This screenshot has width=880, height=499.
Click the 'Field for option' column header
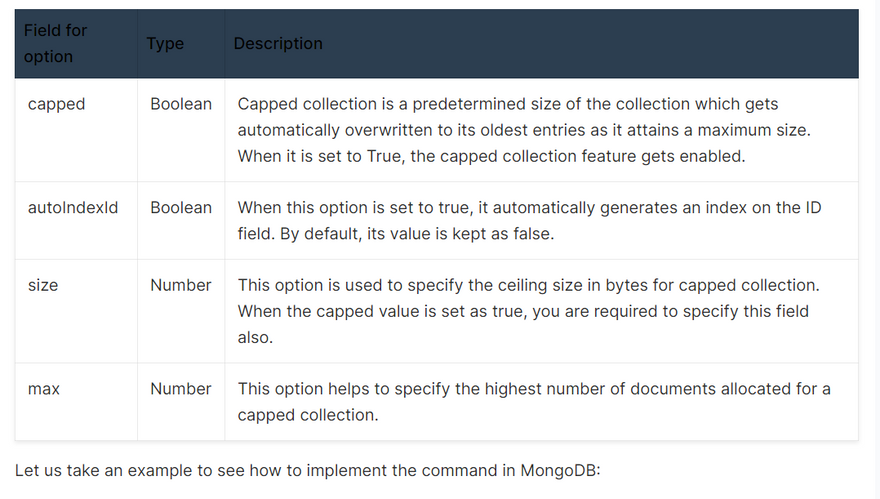55,44
